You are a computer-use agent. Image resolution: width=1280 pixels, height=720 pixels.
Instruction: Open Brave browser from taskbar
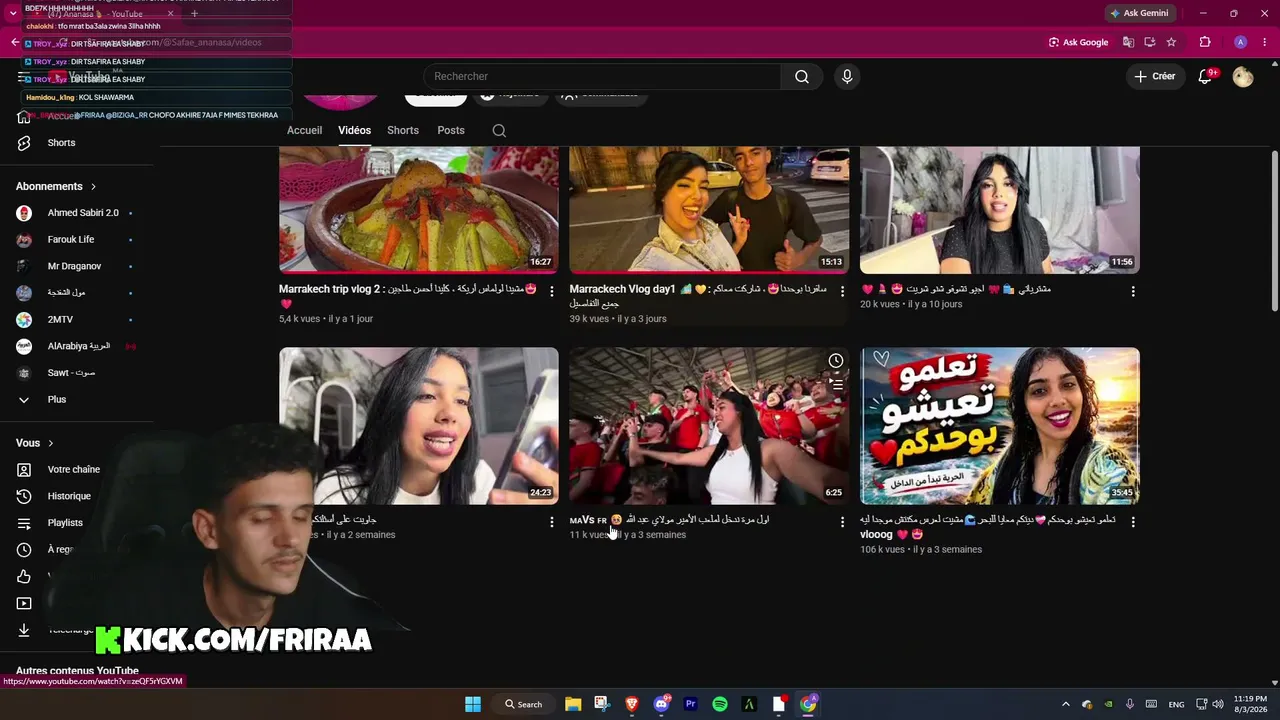(x=632, y=704)
